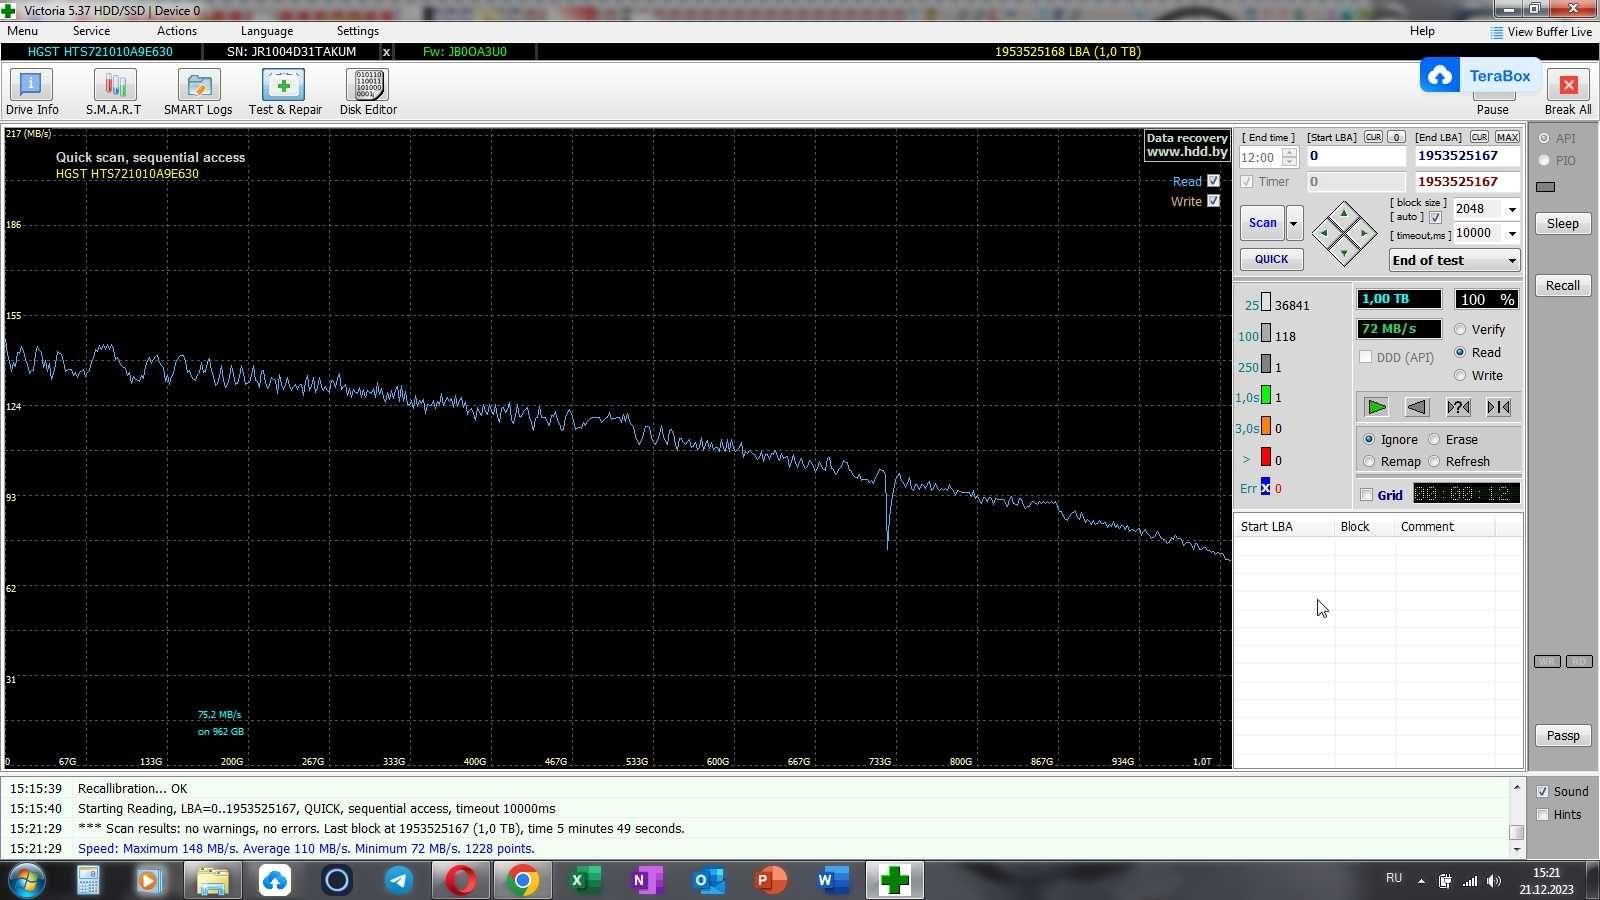Enable the Hints checkbox
1600x900 pixels.
[1543, 814]
